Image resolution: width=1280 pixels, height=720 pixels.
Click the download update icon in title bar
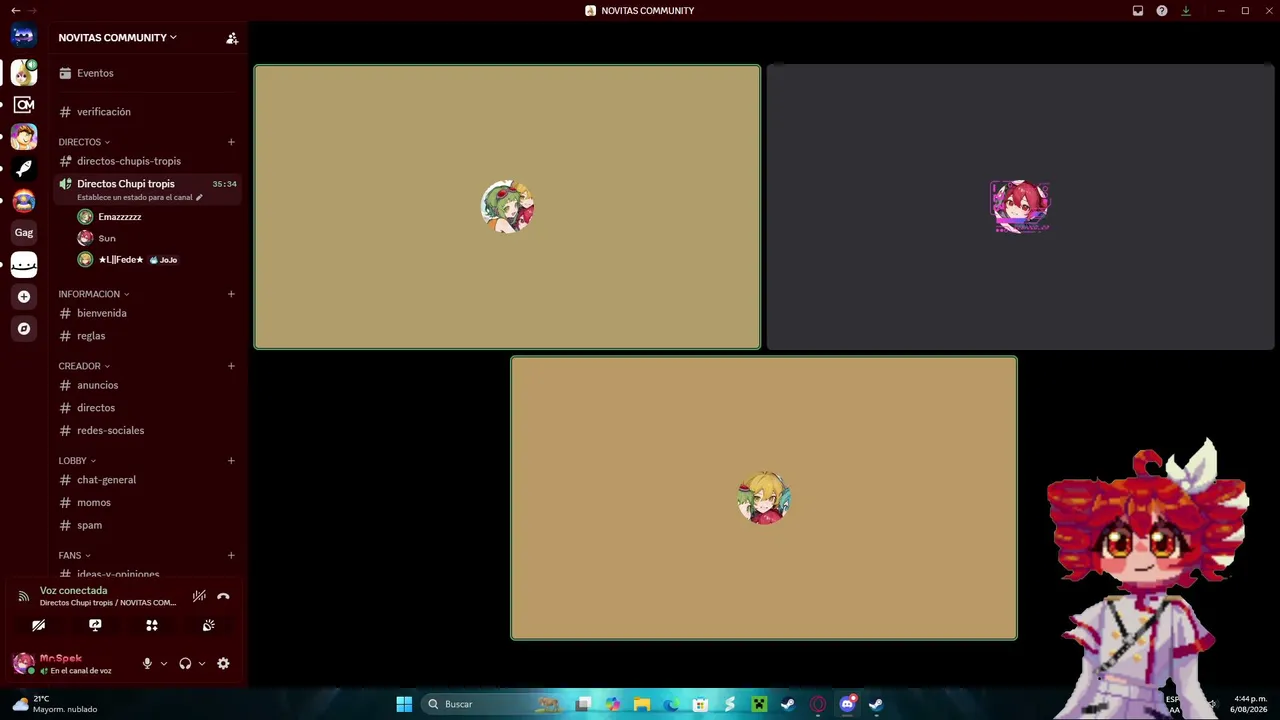pyautogui.click(x=1186, y=11)
